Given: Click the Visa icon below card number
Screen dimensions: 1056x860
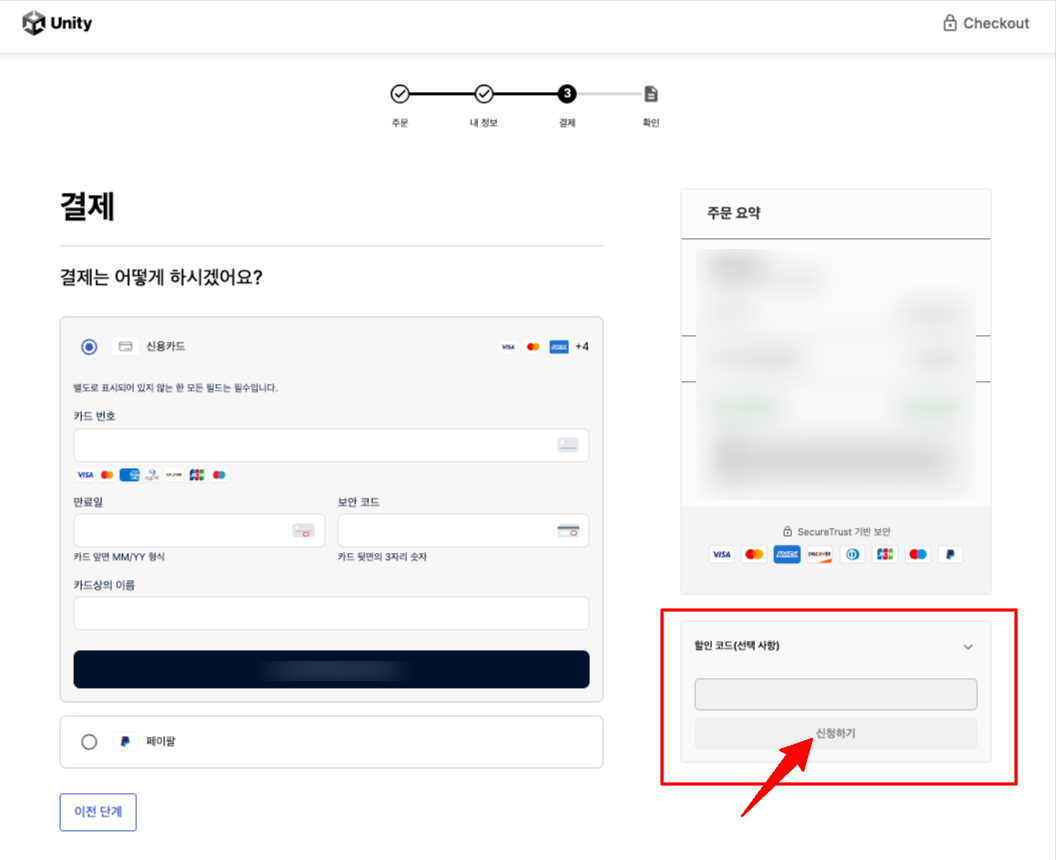Looking at the screenshot, I should coord(85,475).
